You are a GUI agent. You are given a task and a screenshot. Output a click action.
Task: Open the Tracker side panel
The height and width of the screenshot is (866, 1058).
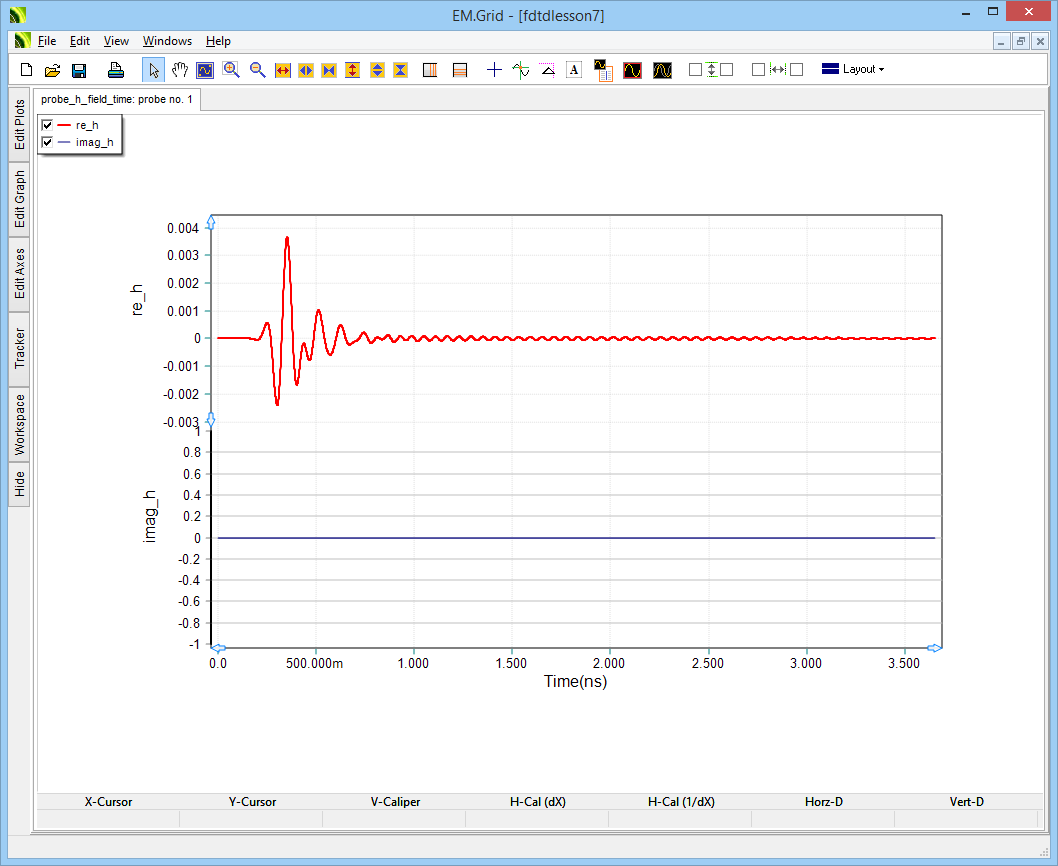(x=20, y=348)
